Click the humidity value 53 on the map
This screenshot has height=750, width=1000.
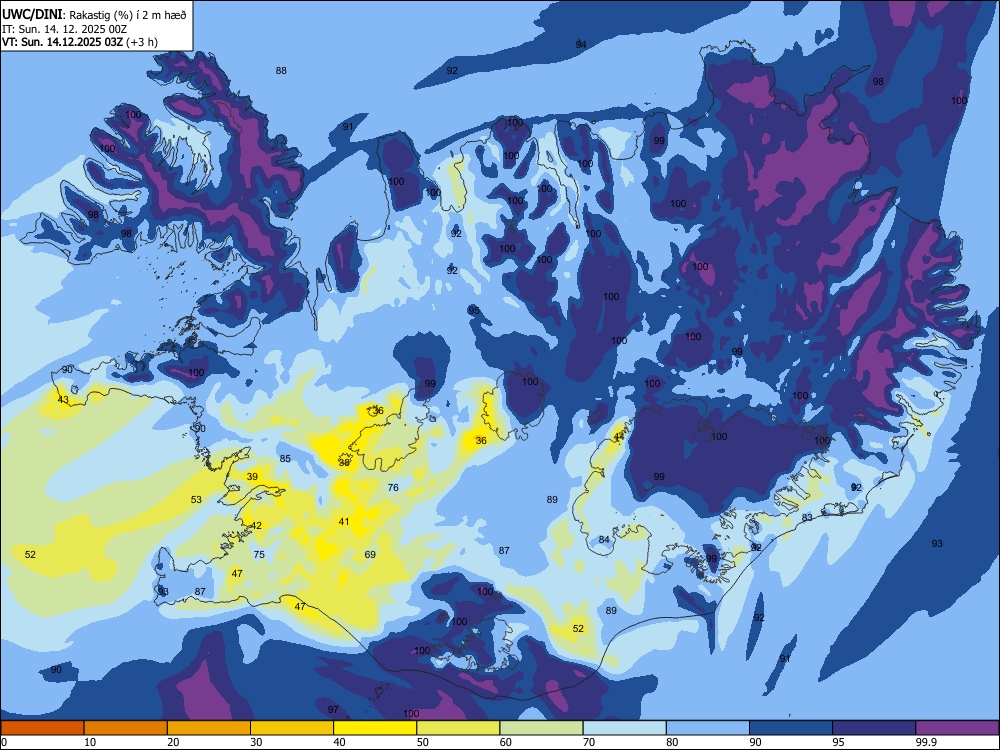point(196,500)
